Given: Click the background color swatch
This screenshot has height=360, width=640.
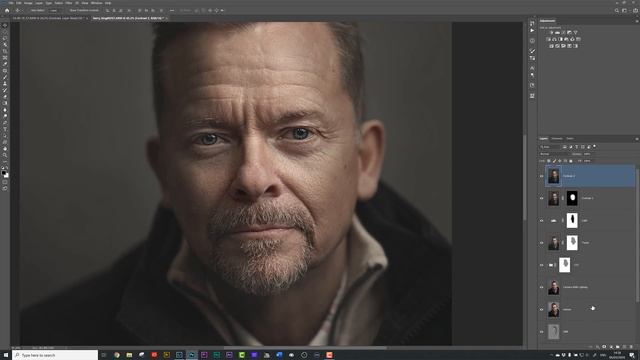Looking at the screenshot, I should pos(6,176).
